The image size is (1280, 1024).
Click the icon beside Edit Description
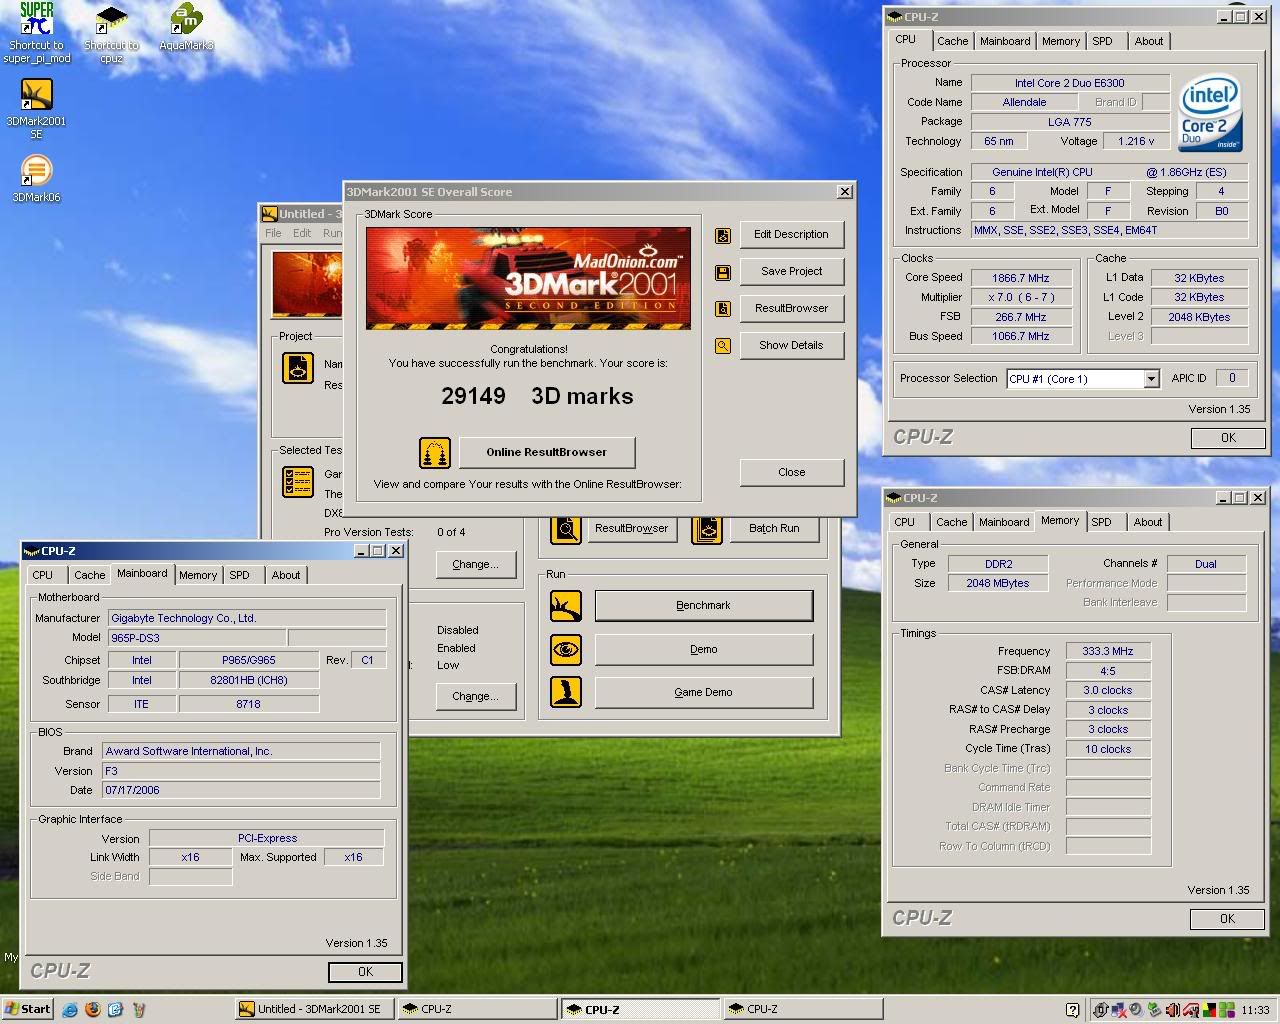point(723,236)
